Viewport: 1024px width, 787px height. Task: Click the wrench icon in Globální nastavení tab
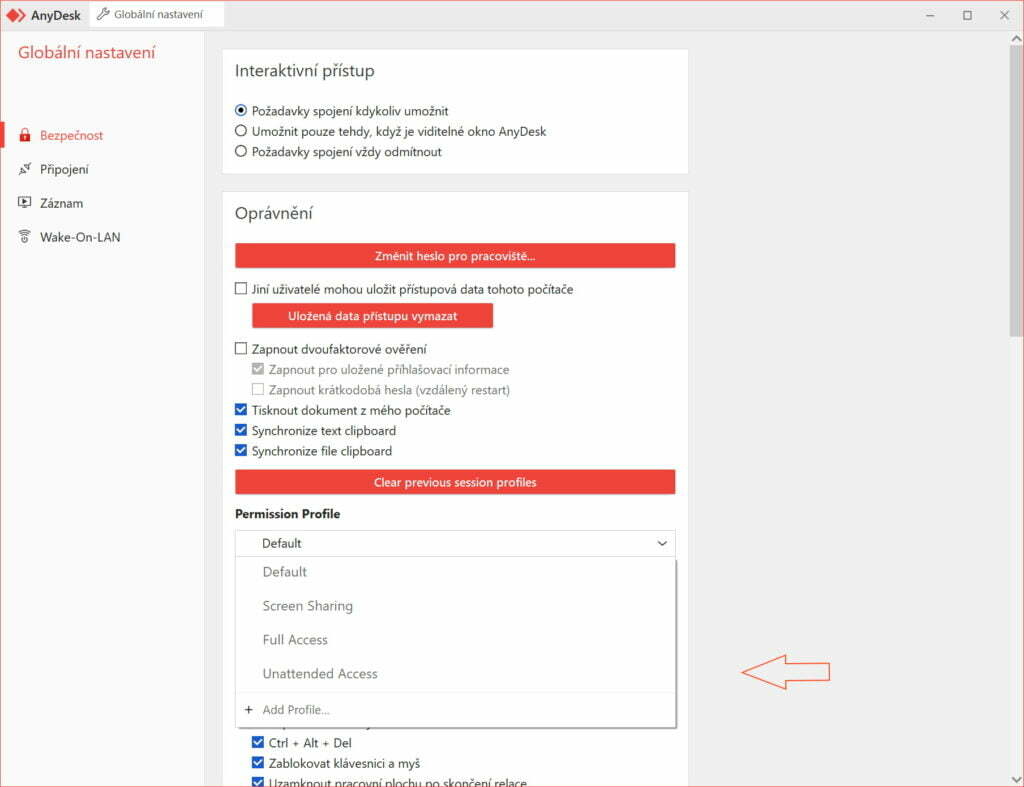[x=103, y=14]
